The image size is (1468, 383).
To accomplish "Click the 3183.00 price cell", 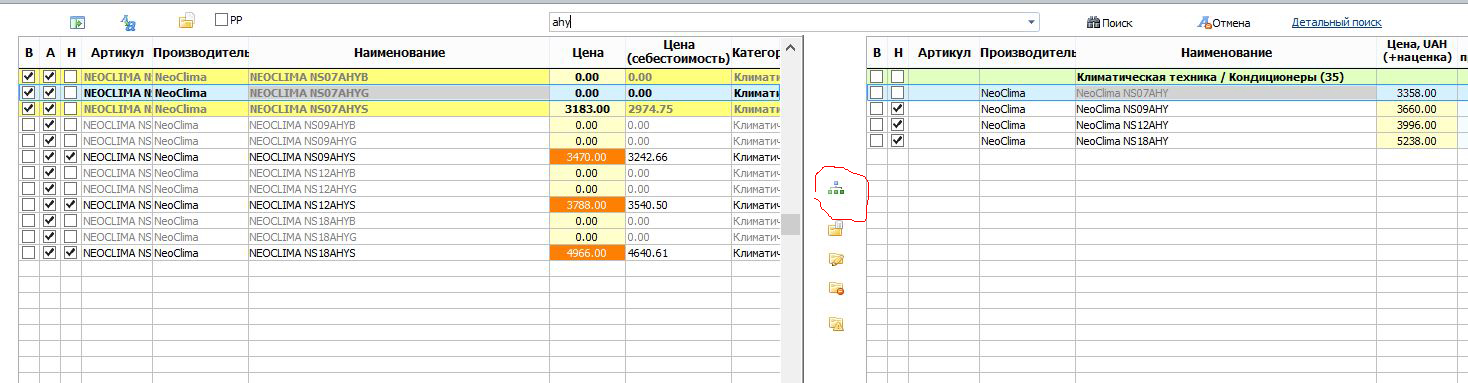I will point(587,108).
